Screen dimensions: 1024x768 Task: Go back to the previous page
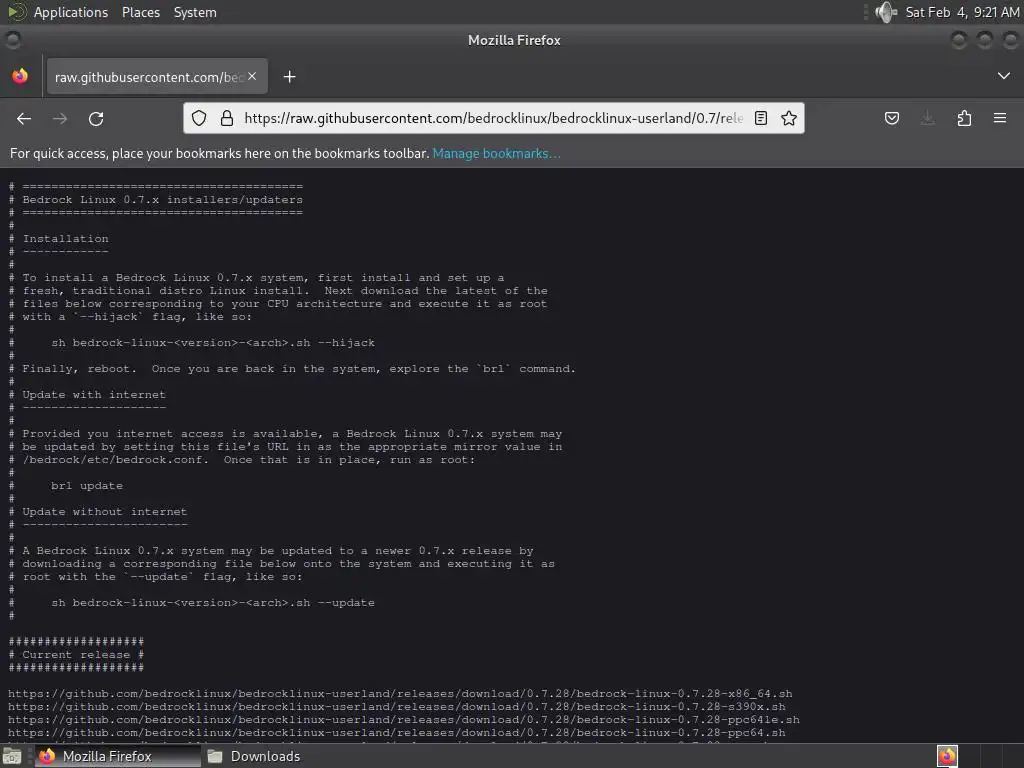[x=24, y=118]
